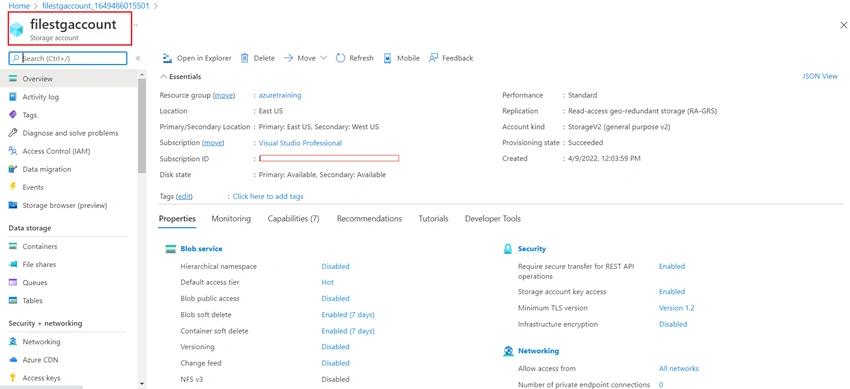This screenshot has height=389, width=850.
Task: Click Blob soft delete Enabled (7 days)
Action: 348,315
